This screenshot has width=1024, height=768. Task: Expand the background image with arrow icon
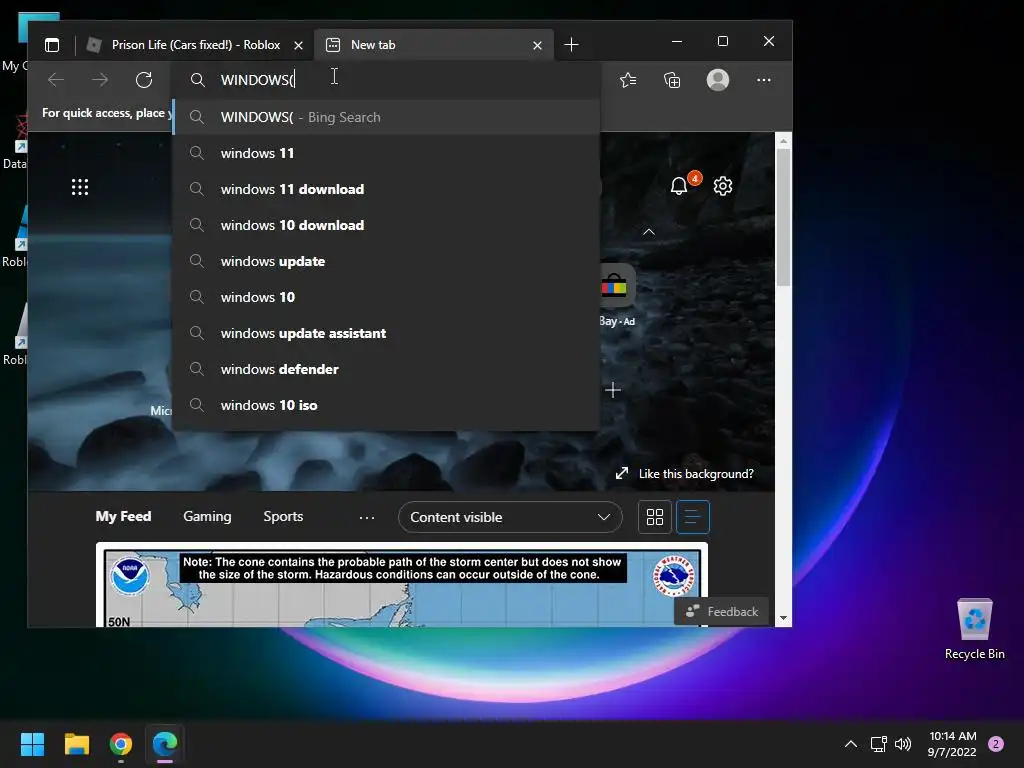click(x=622, y=473)
